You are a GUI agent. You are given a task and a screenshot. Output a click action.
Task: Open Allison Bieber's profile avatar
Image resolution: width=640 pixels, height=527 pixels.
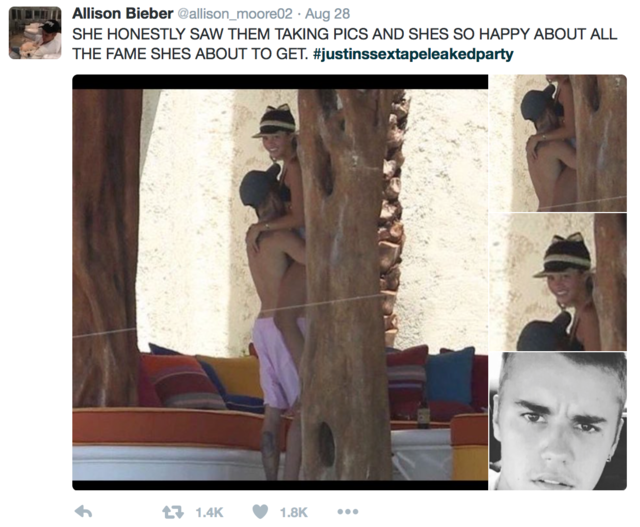[x=35, y=33]
